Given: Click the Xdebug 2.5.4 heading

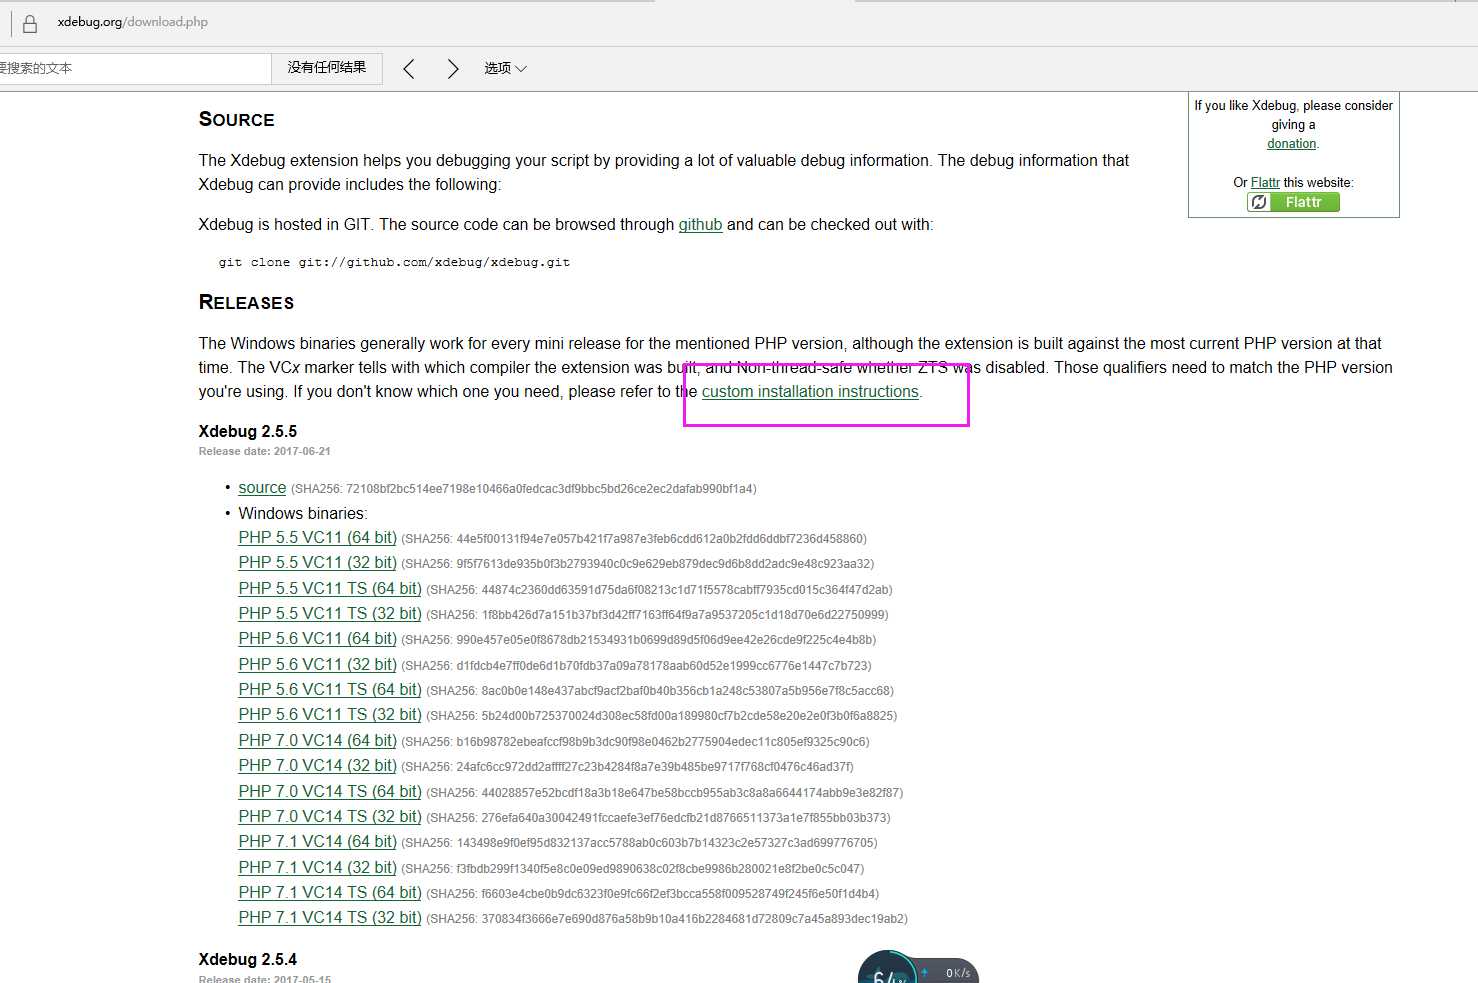Looking at the screenshot, I should click(x=248, y=959).
